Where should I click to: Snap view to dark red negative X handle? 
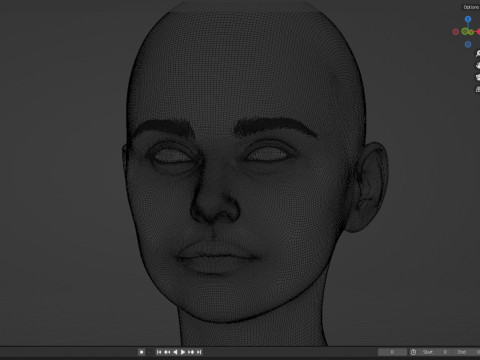[x=456, y=32]
